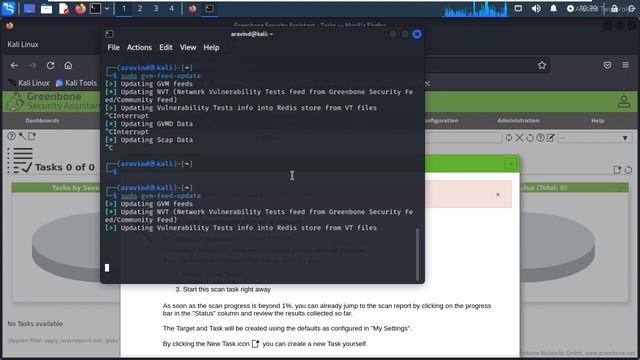Open the terminal Actions menu
640x360 pixels.
139,47
